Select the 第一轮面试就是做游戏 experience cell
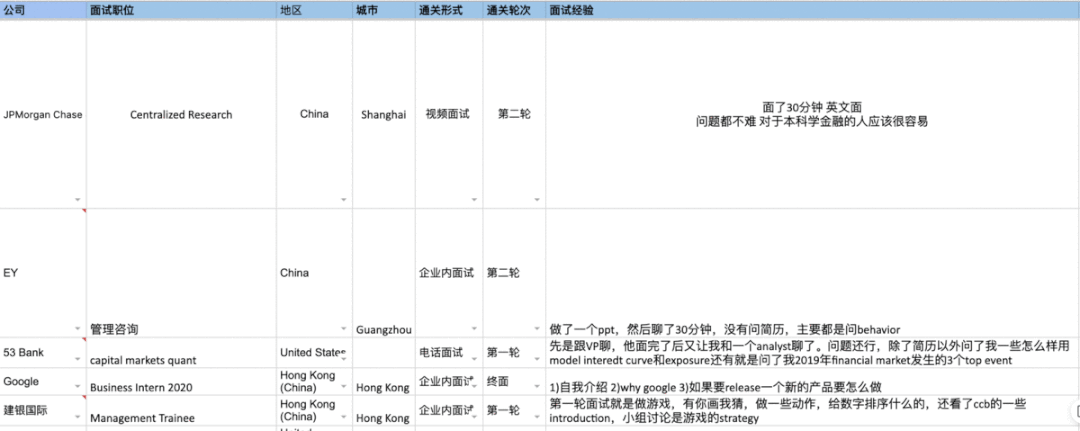This screenshot has width=1080, height=431. (x=813, y=411)
